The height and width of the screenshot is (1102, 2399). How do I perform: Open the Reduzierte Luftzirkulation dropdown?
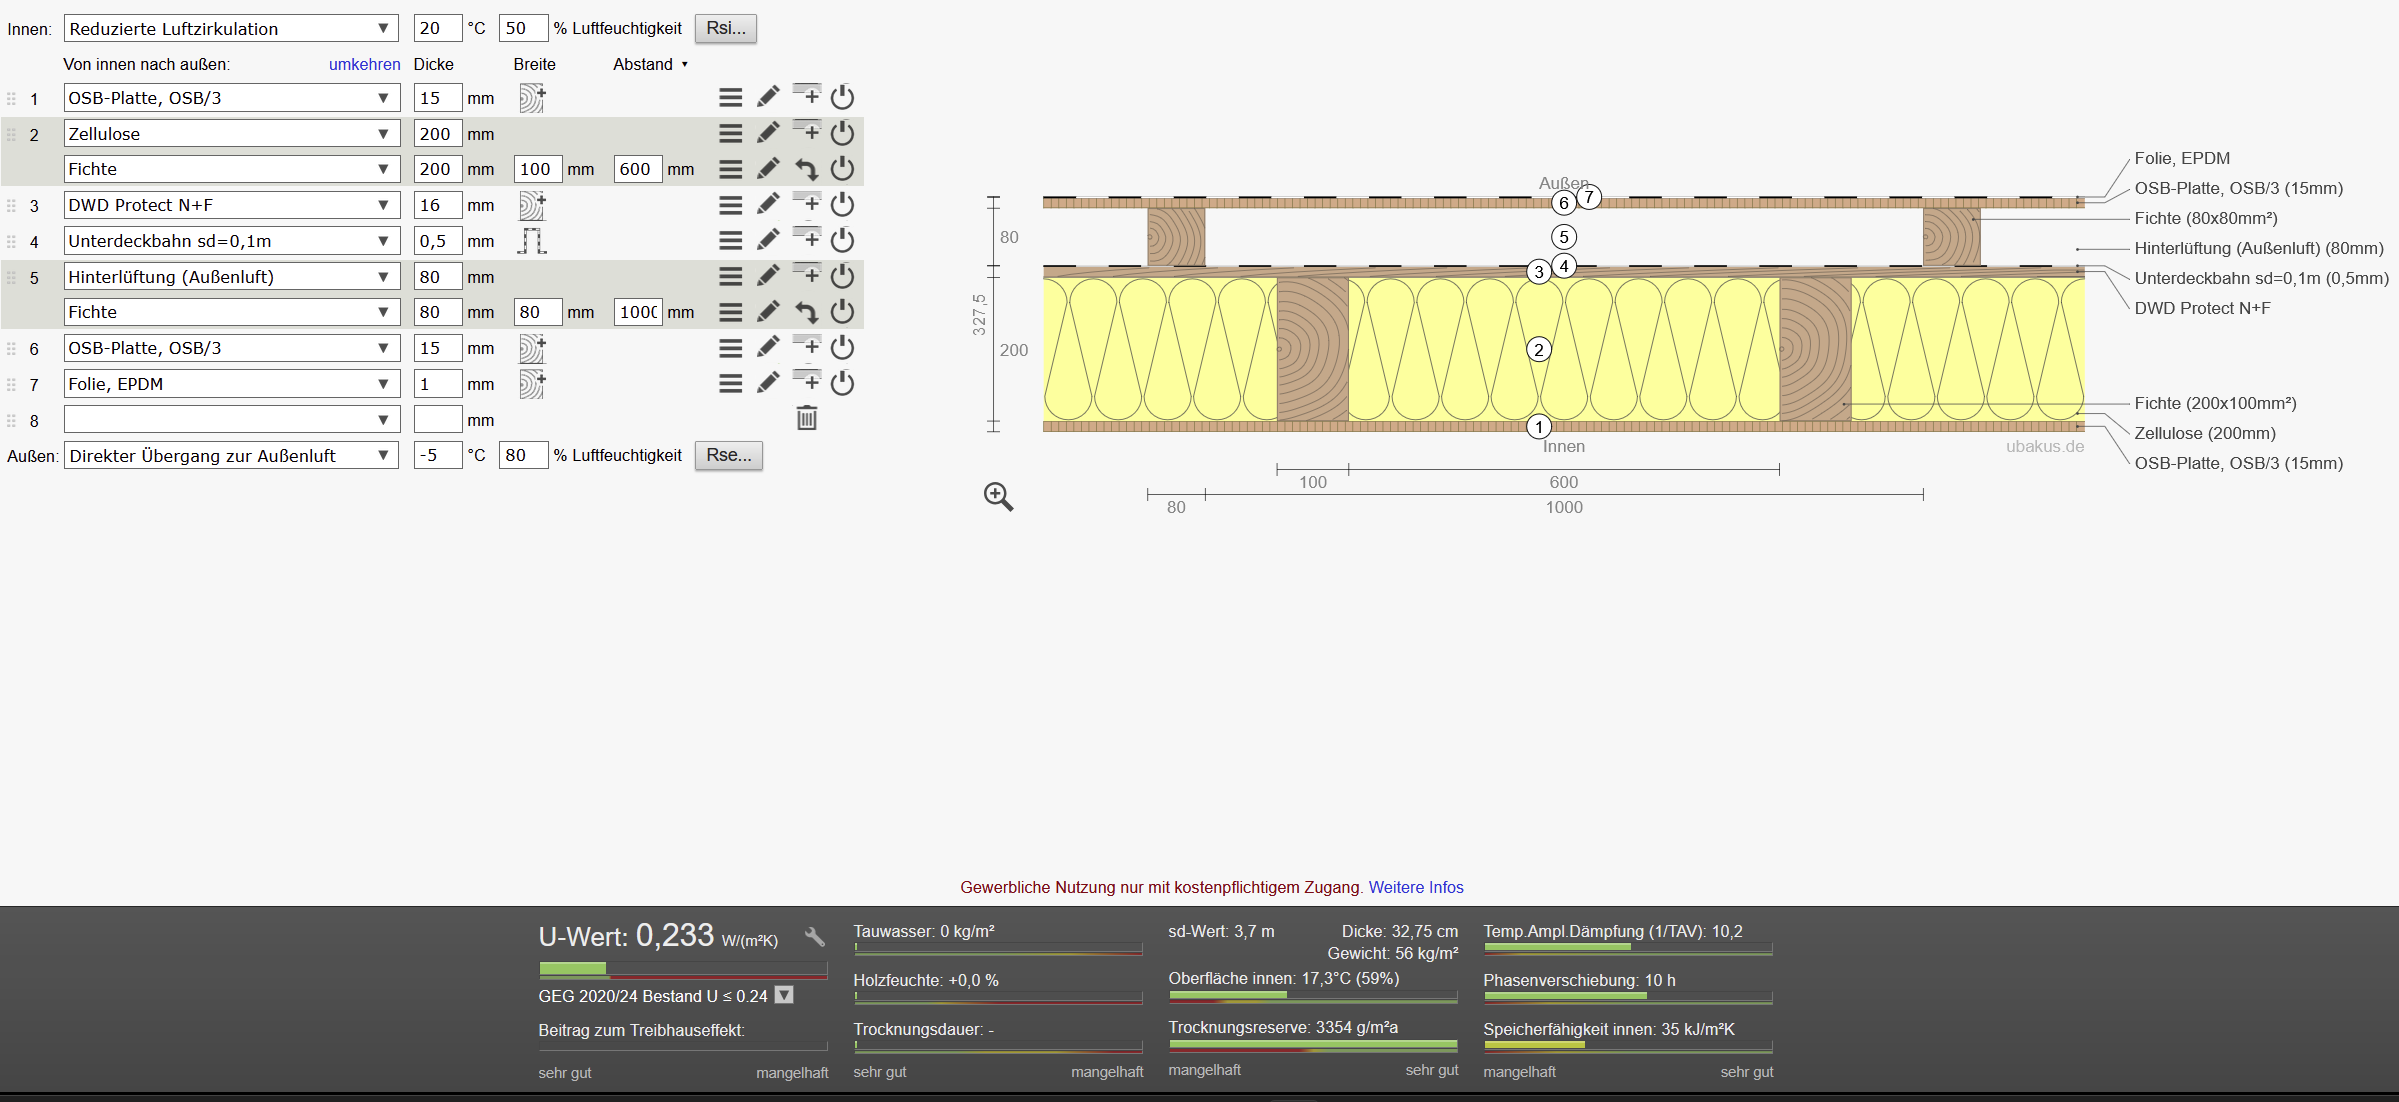point(231,28)
